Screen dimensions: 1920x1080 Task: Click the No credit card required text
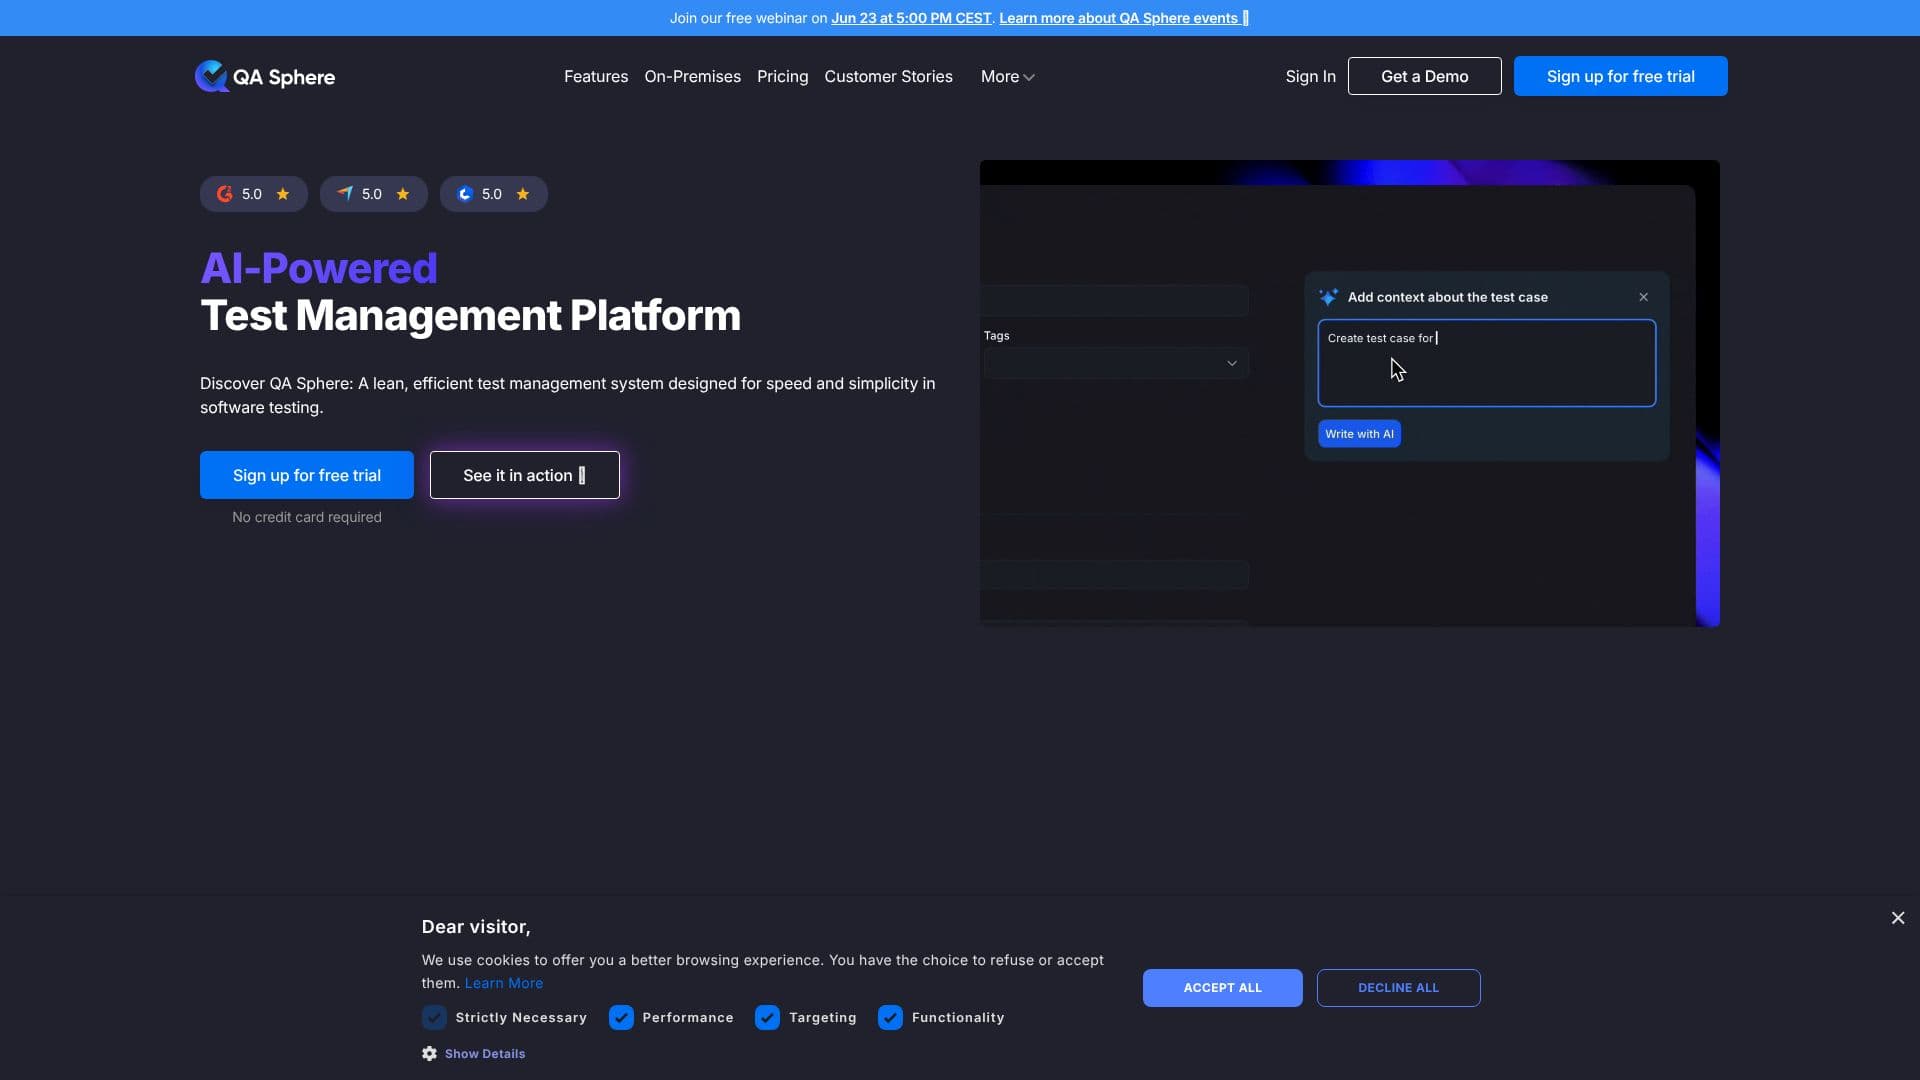click(307, 517)
